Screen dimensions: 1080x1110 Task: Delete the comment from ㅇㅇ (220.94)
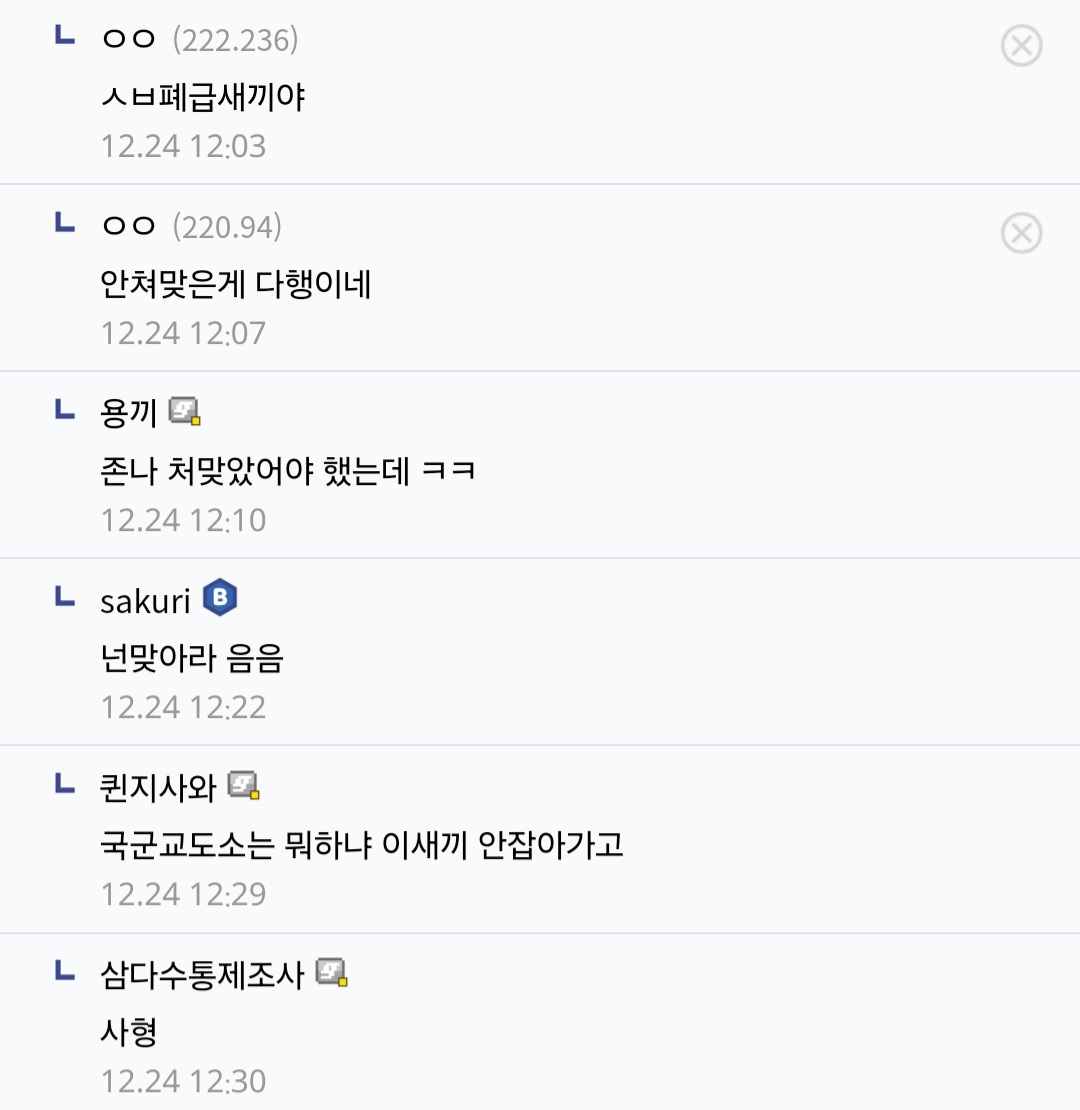pyautogui.click(x=1021, y=234)
